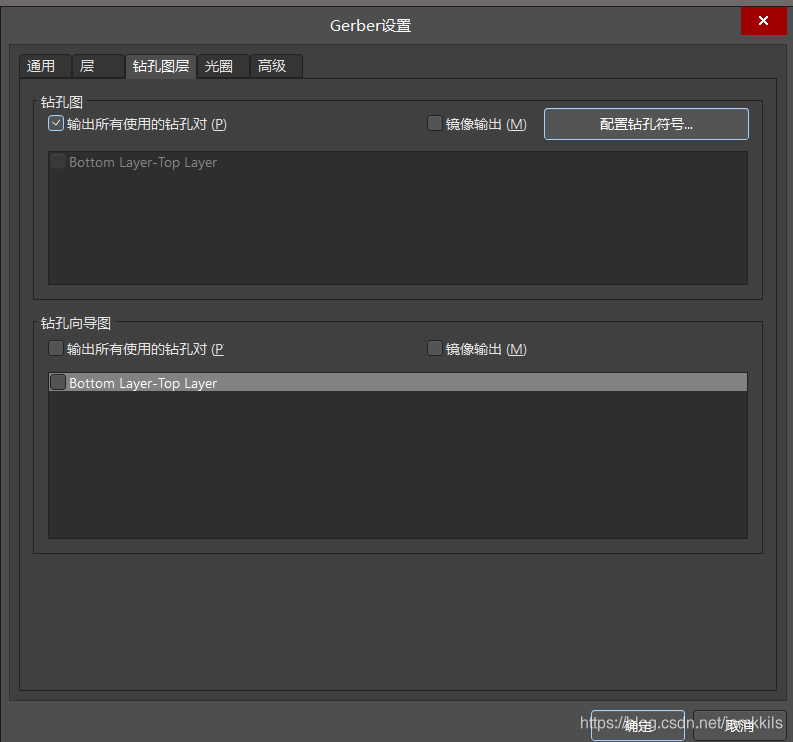Confirm with the 确定 button
This screenshot has height=742, width=793.
tap(637, 726)
